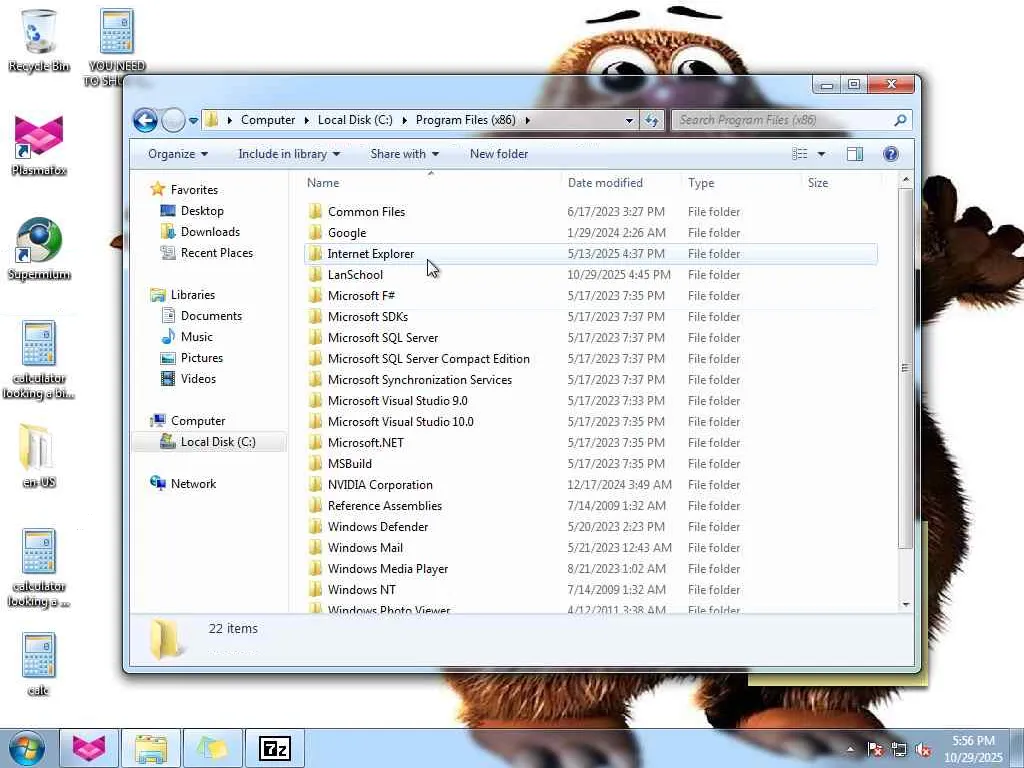Select the Plasmafox desktop shortcut
The height and width of the screenshot is (768, 1024).
pos(39,146)
